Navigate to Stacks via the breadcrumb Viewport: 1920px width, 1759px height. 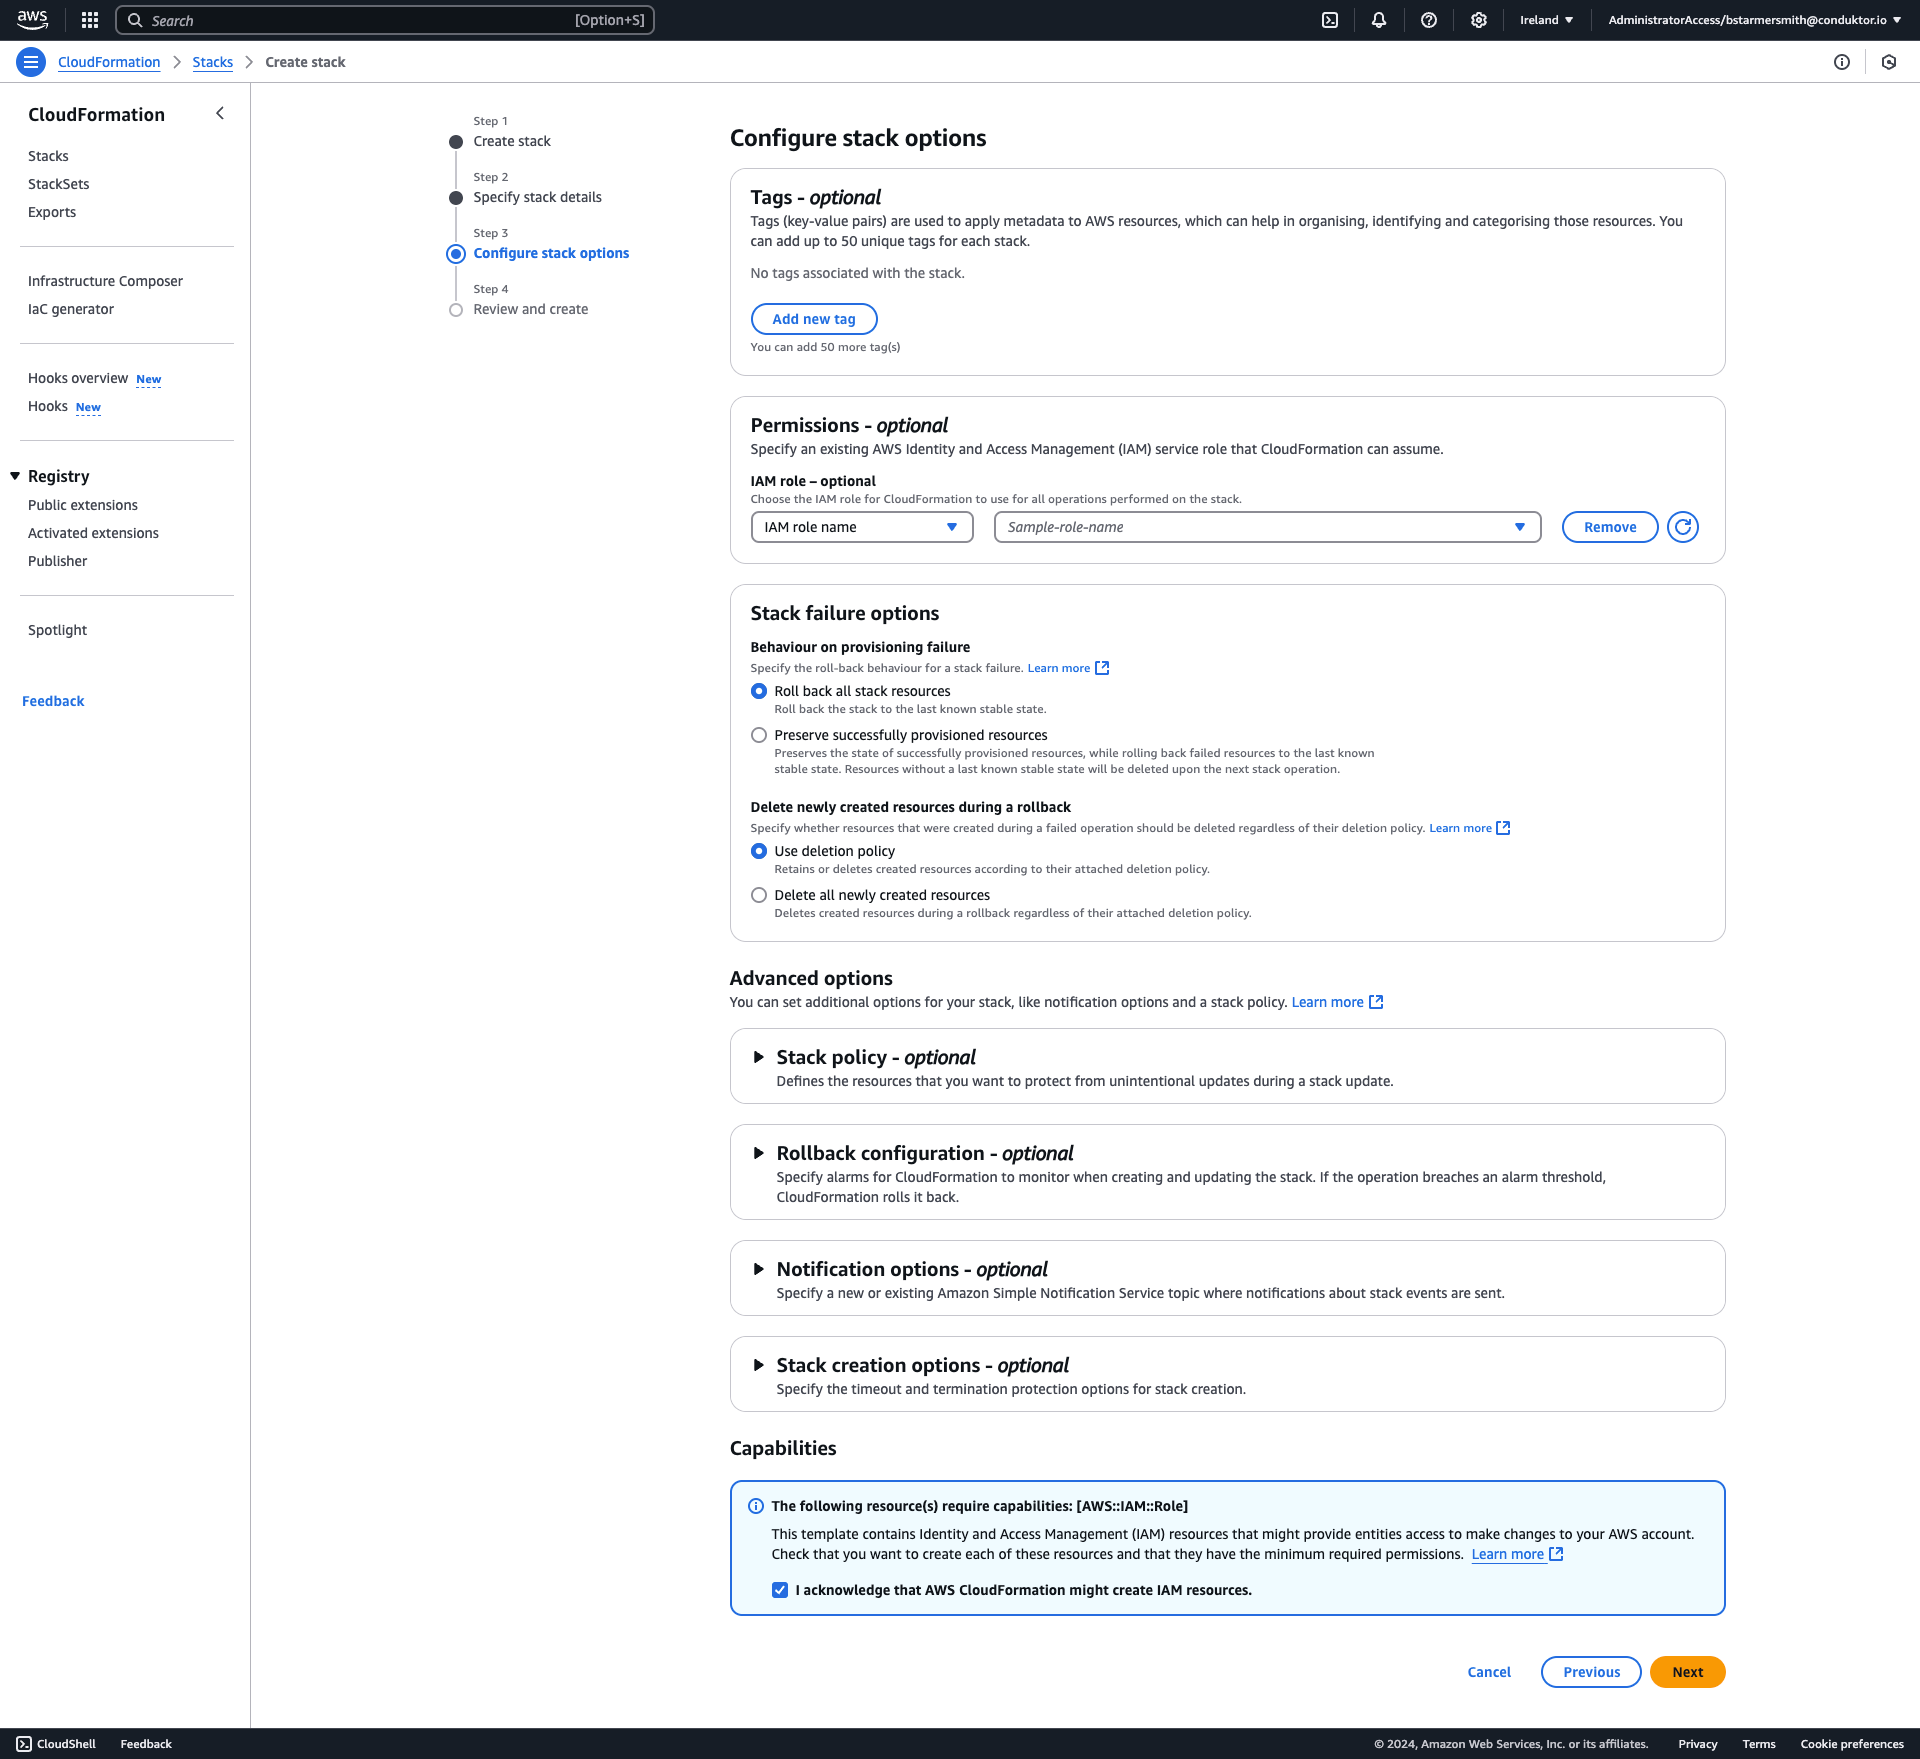pyautogui.click(x=212, y=61)
